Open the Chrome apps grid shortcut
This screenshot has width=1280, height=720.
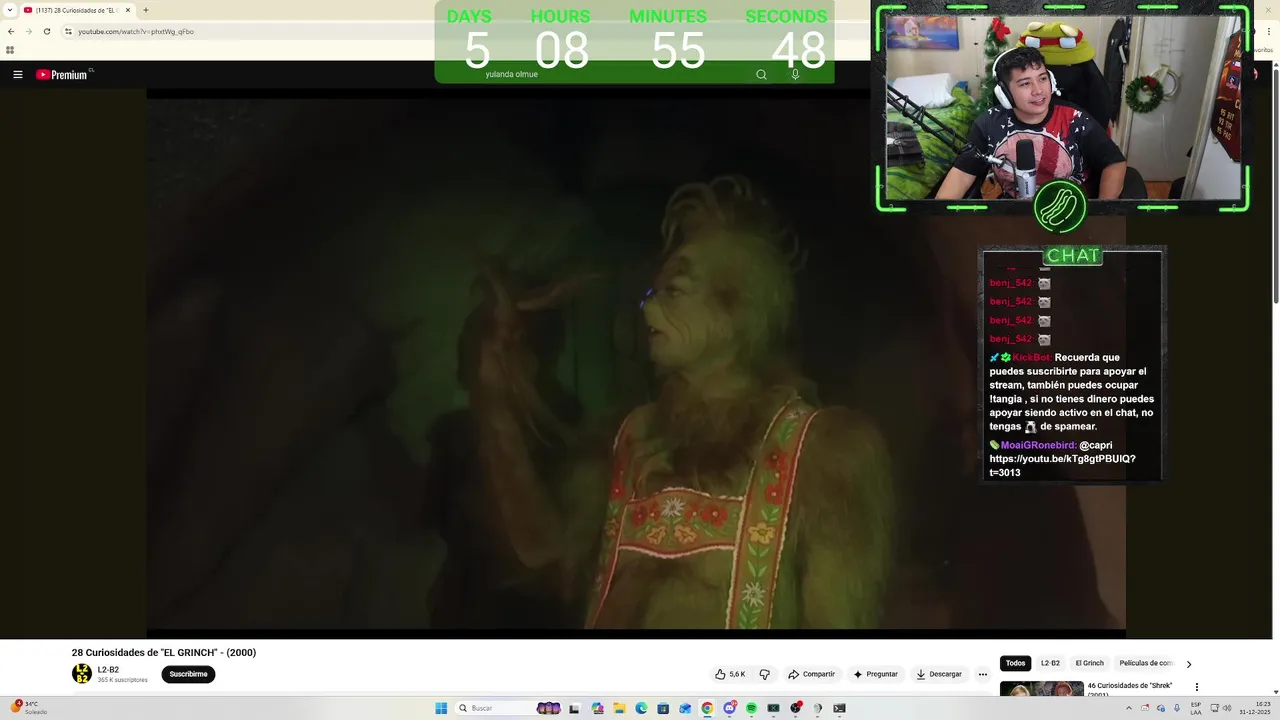[x=10, y=50]
